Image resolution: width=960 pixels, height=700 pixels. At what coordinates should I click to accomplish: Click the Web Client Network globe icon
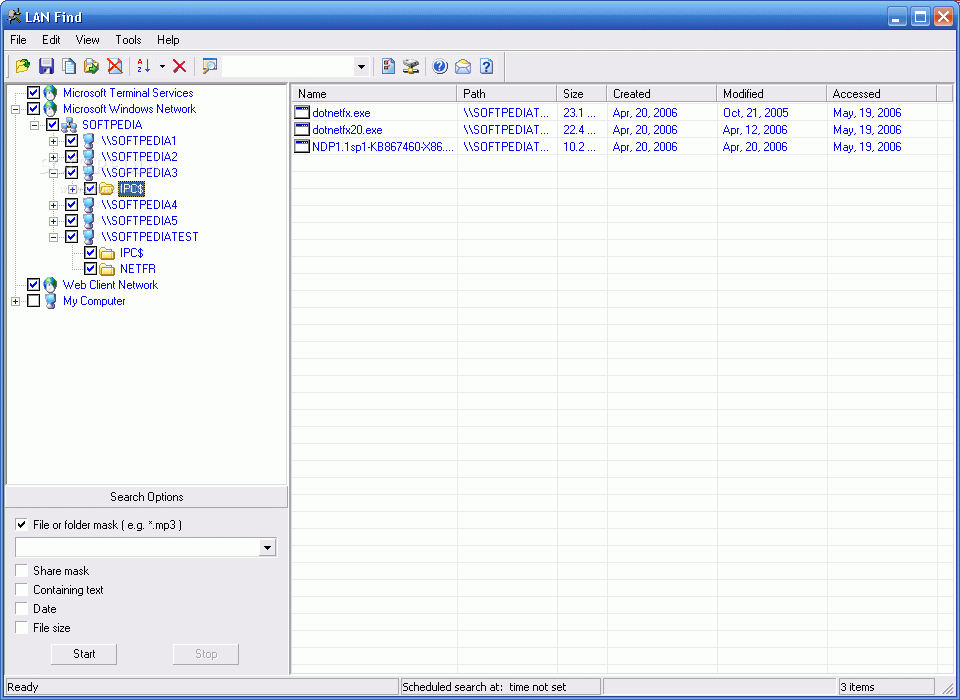point(50,285)
